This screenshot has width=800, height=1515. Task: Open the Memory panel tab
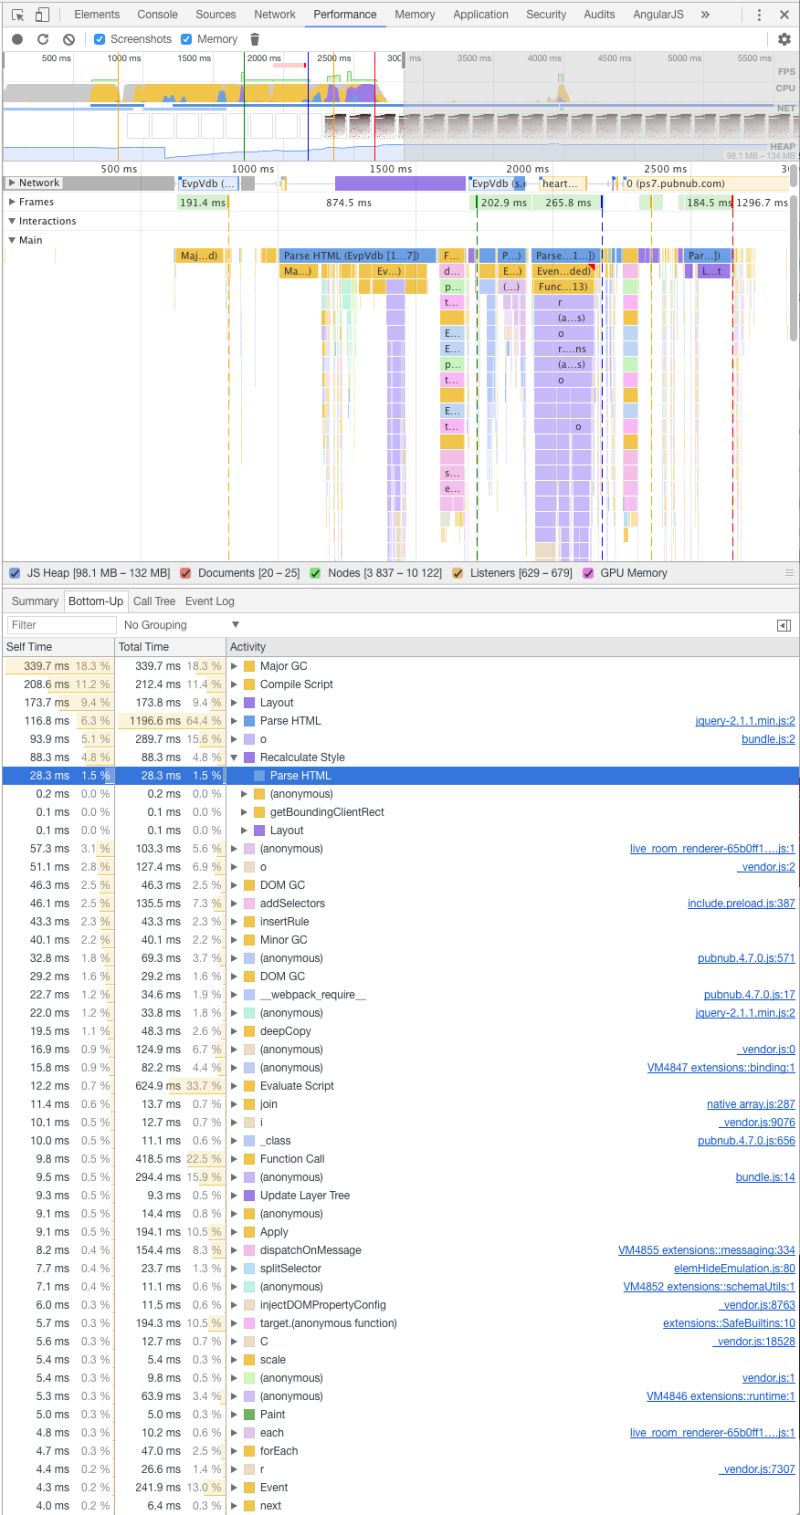pos(414,15)
